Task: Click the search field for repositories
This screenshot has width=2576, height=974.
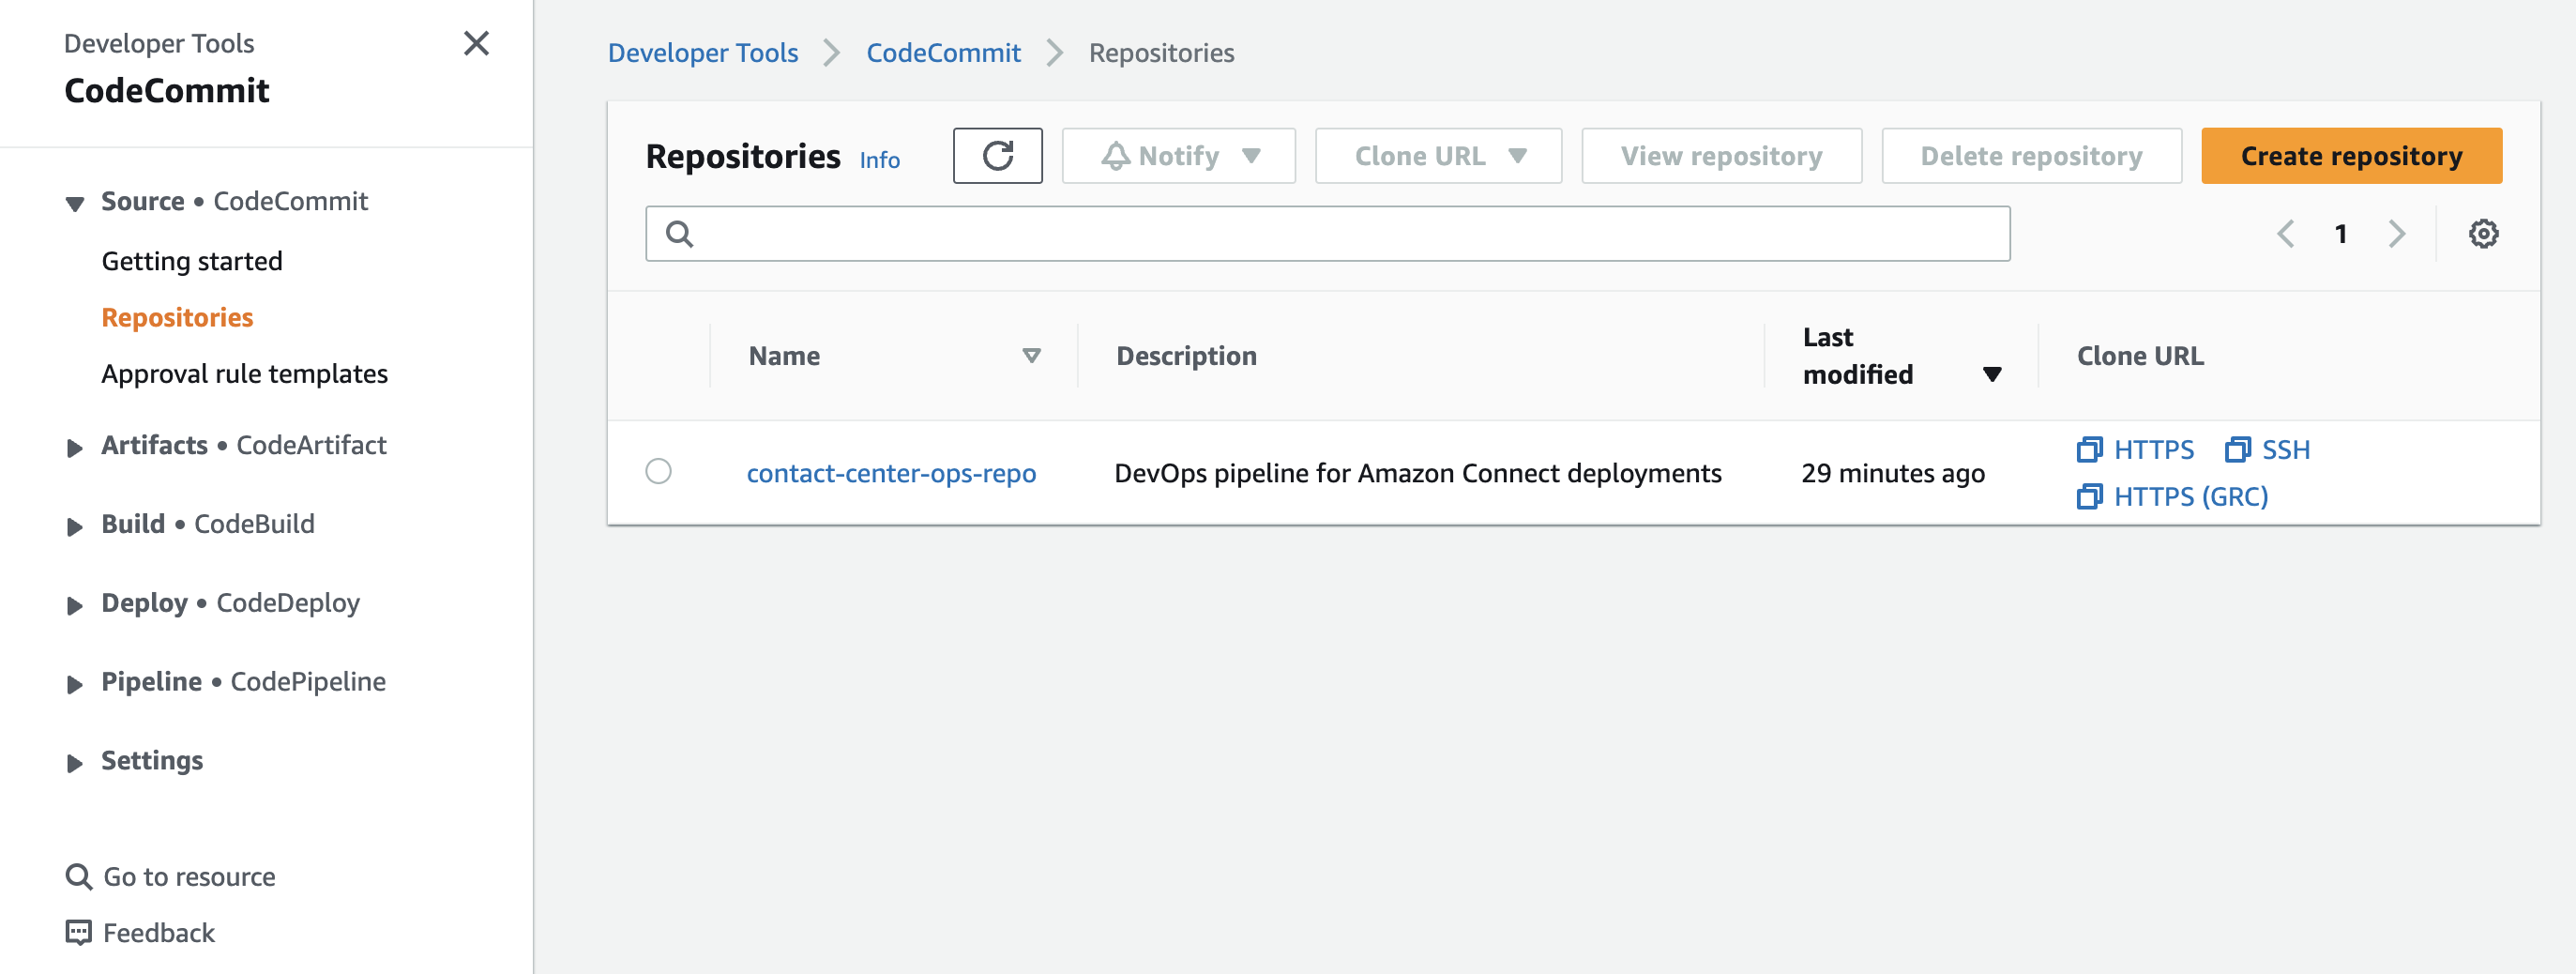Action: (1327, 234)
